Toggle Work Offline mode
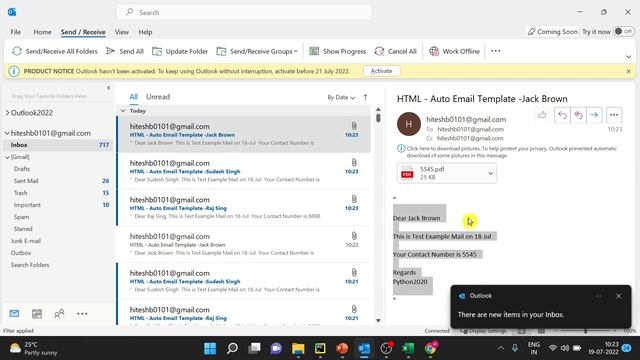The width and height of the screenshot is (640, 360). coord(454,51)
